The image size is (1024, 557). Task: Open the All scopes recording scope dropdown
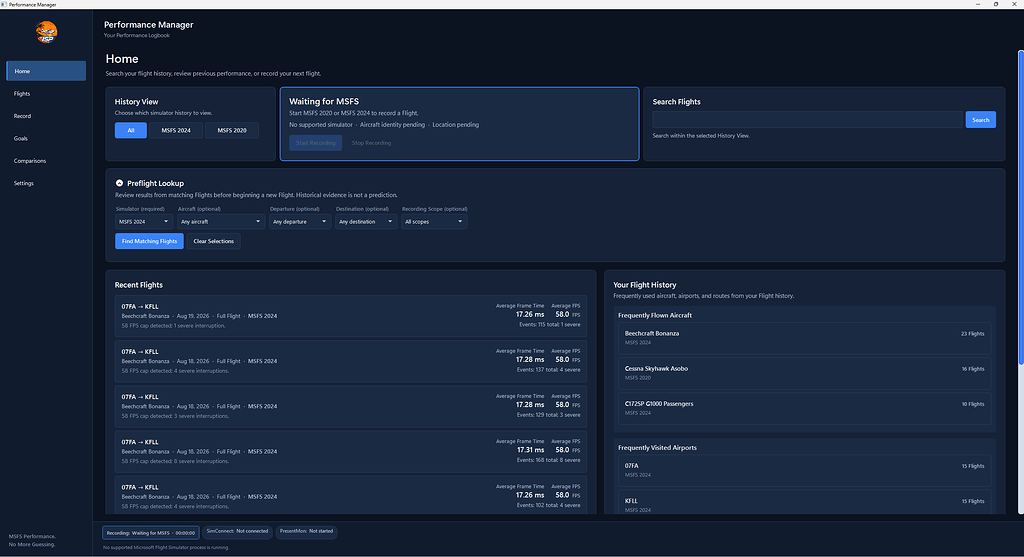(x=434, y=222)
